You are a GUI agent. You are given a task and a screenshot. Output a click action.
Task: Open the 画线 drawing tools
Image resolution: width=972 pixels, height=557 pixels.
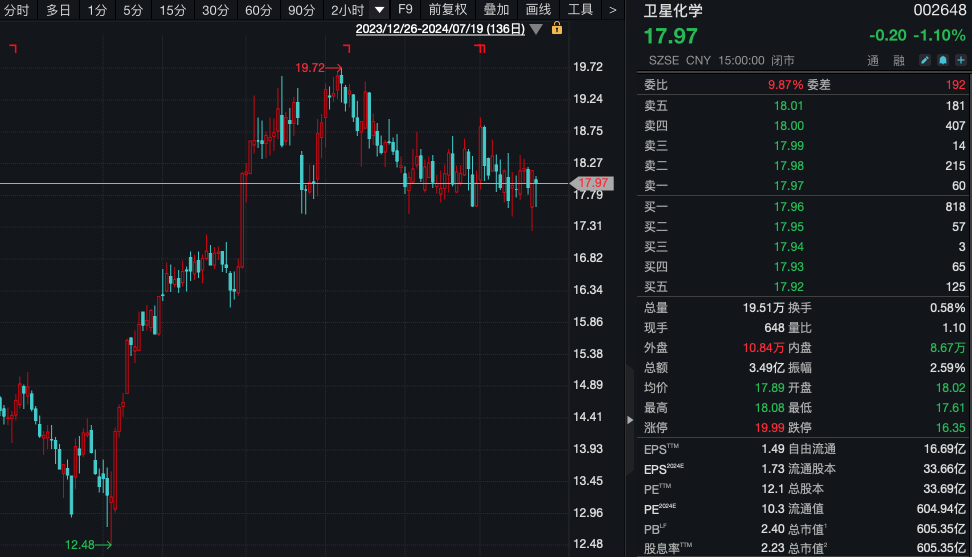pos(538,9)
